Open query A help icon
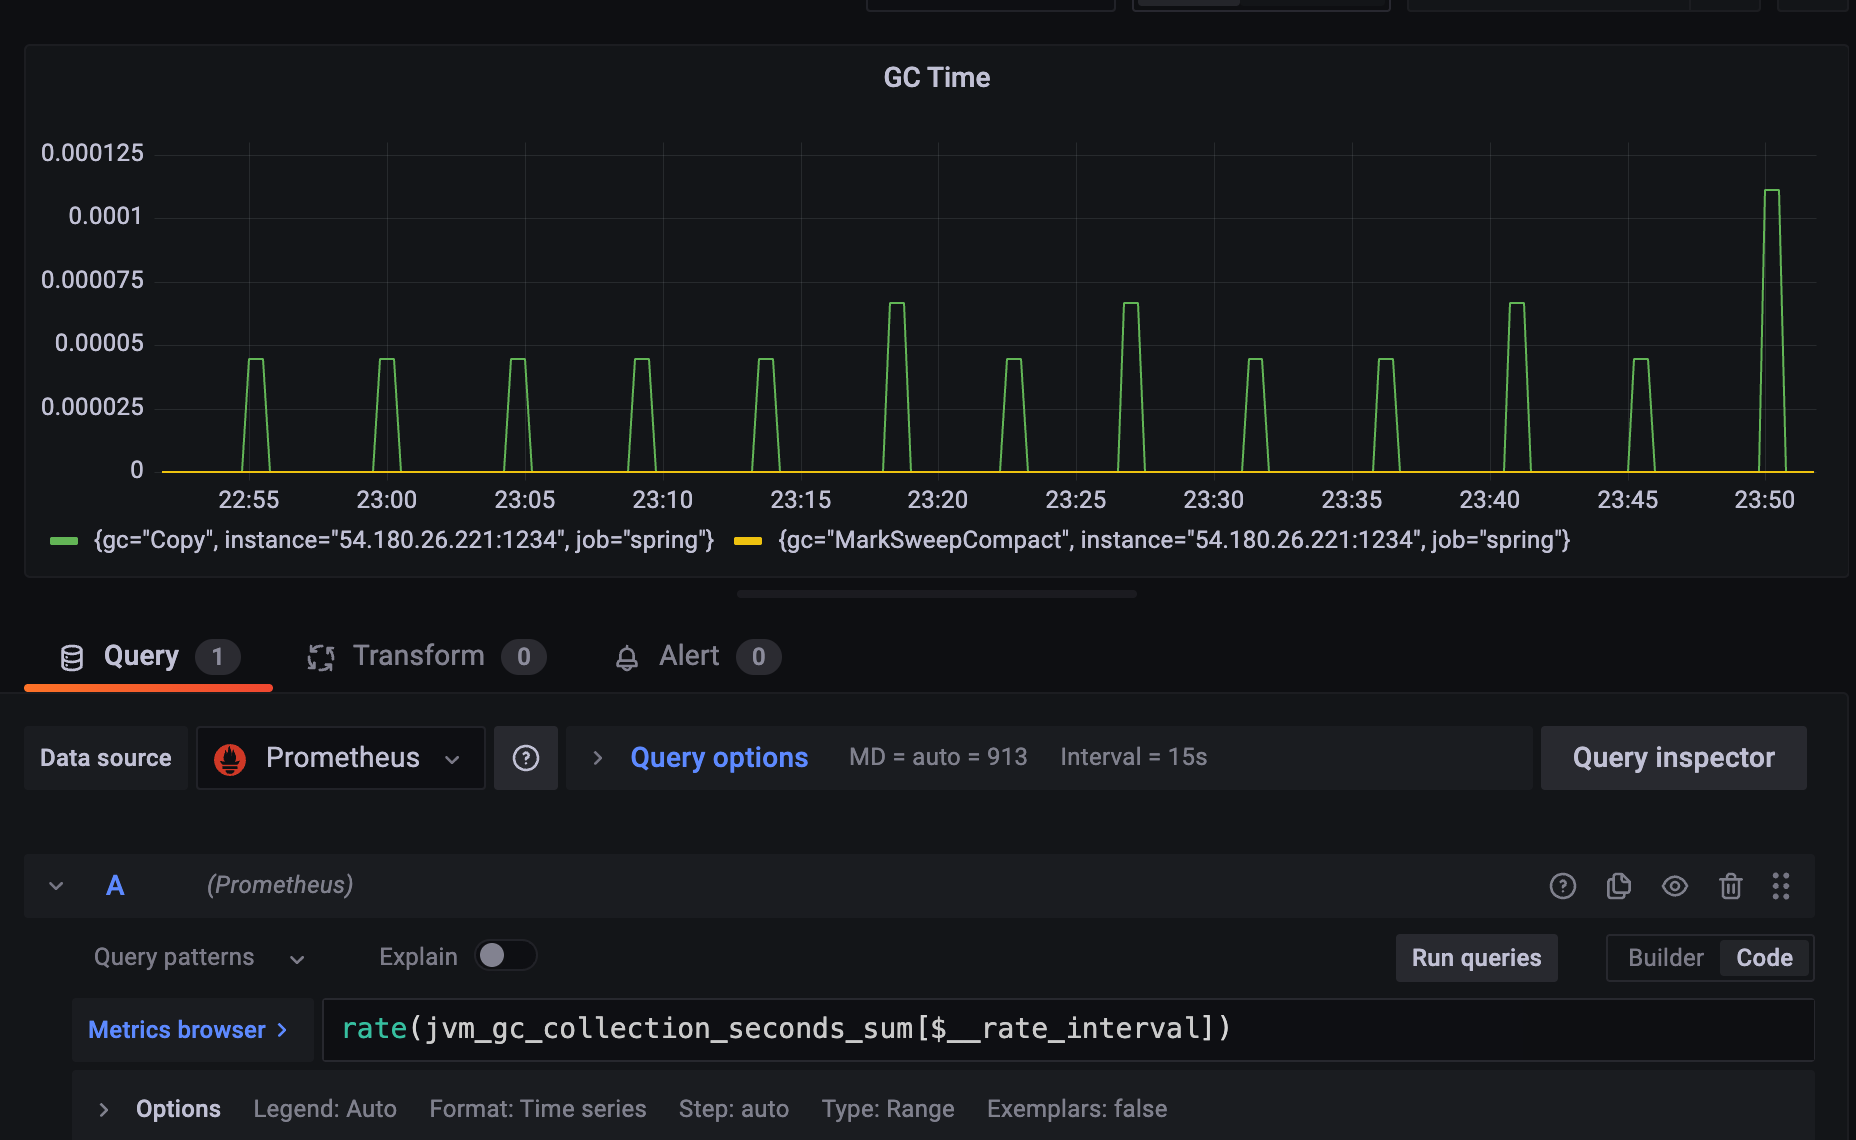 1562,886
